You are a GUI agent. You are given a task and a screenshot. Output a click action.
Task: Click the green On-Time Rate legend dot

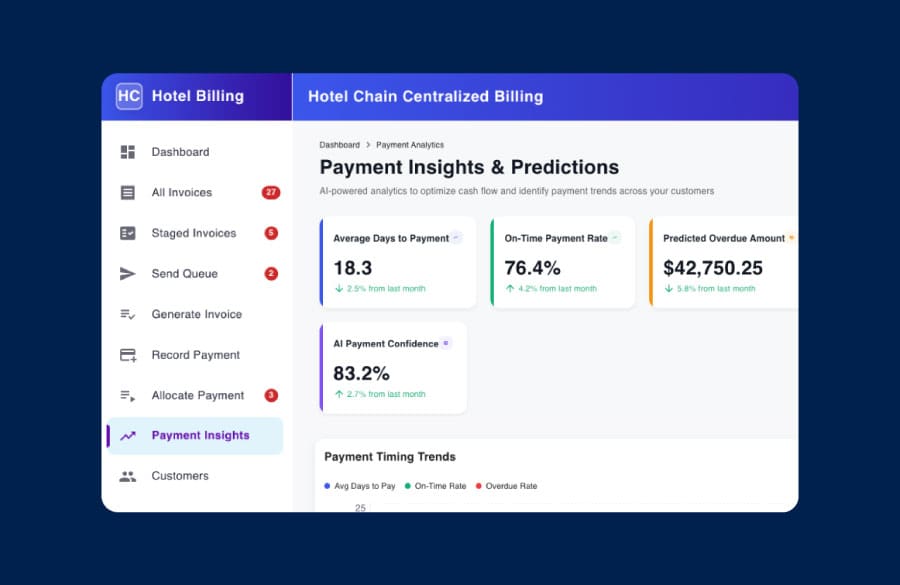point(406,486)
